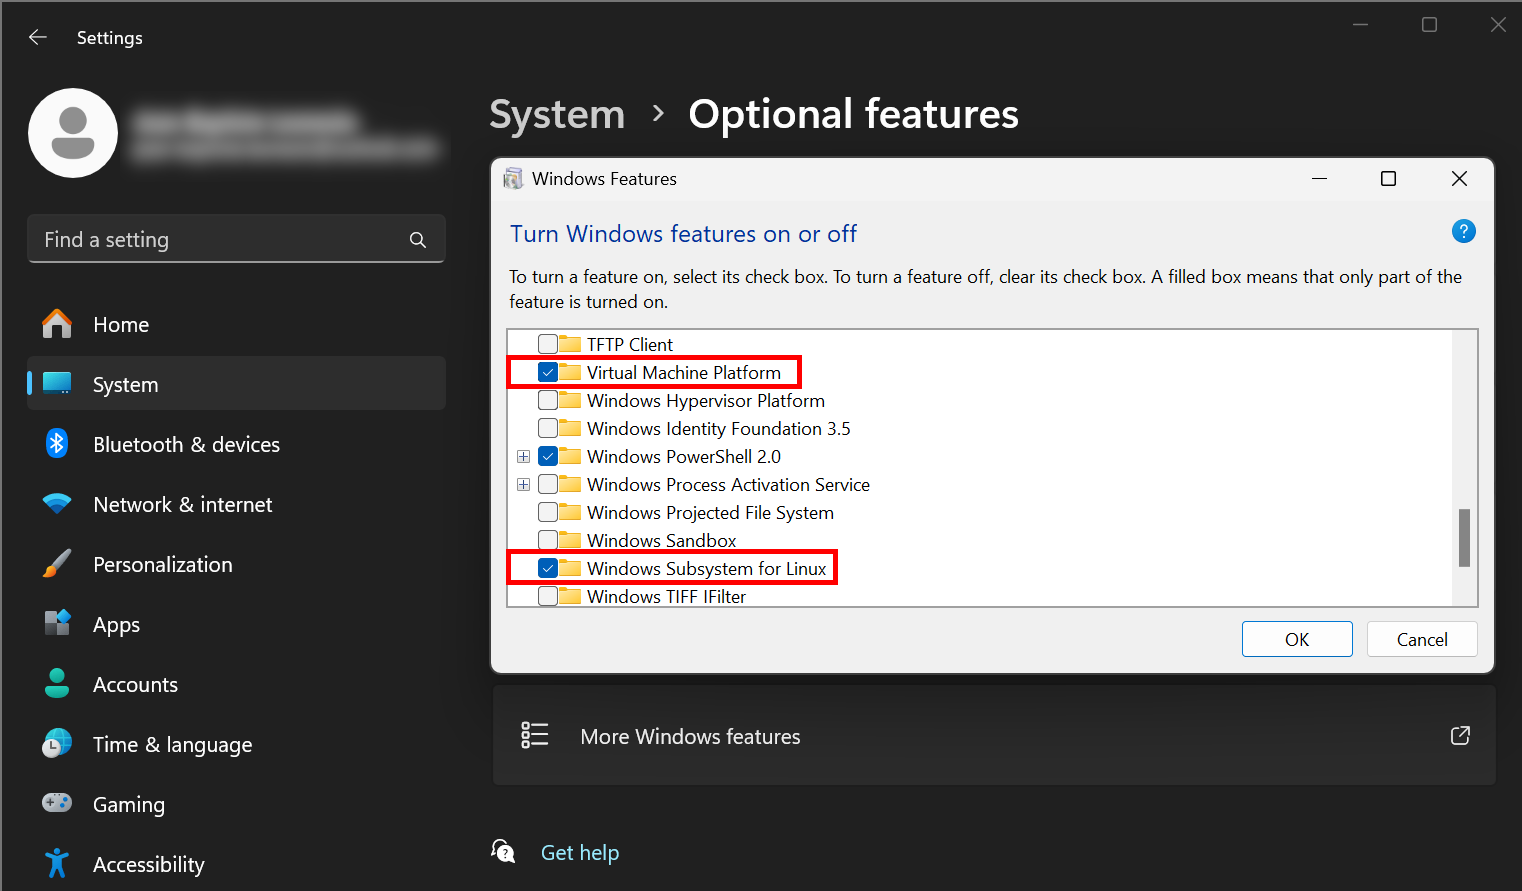Expand the Windows PowerShell 2.0 tree node
Image resolution: width=1522 pixels, height=891 pixels.
click(523, 456)
